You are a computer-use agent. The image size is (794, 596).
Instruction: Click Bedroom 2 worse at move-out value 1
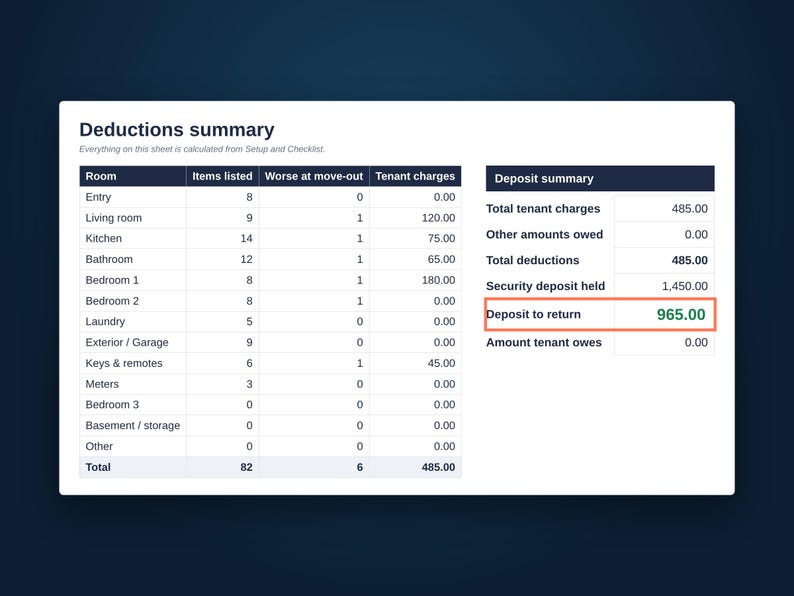(x=360, y=301)
